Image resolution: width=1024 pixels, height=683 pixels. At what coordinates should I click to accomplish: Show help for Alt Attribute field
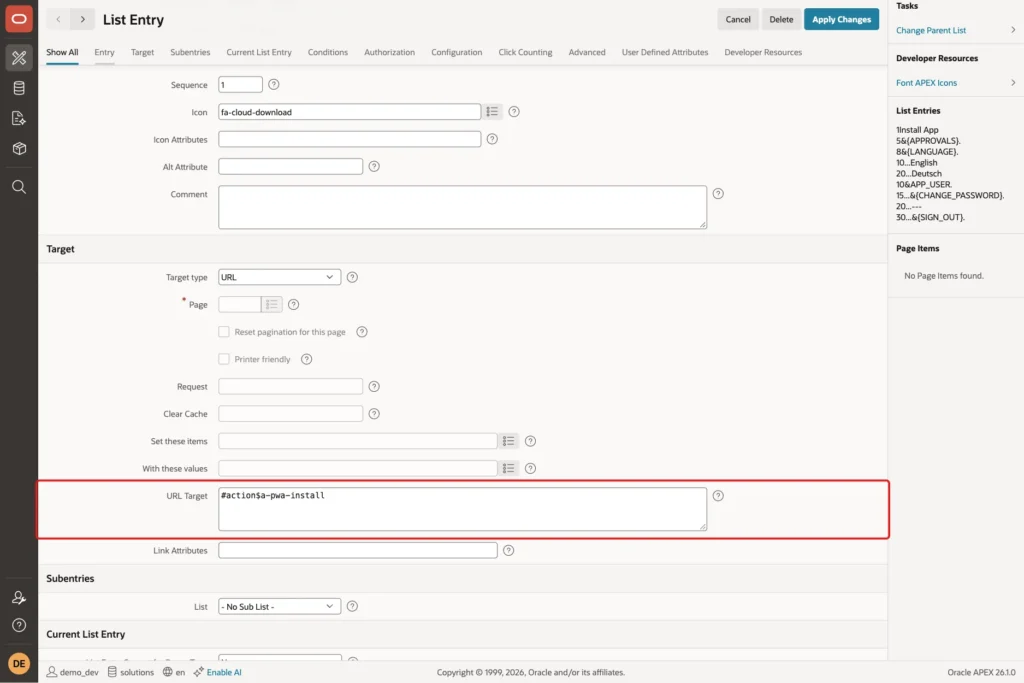pos(374,167)
